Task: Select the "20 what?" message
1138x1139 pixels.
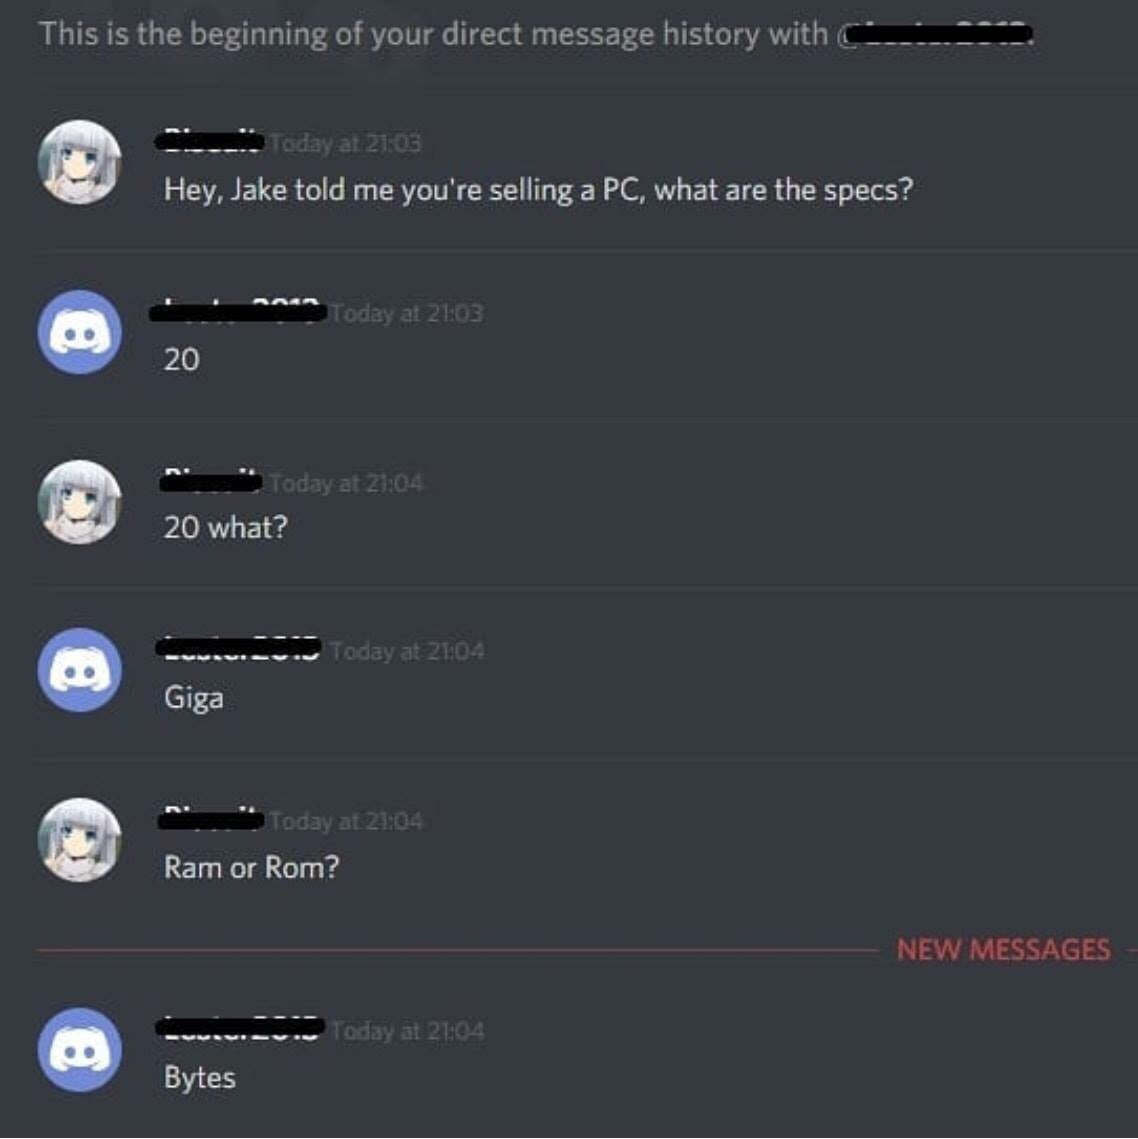Action: [226, 528]
